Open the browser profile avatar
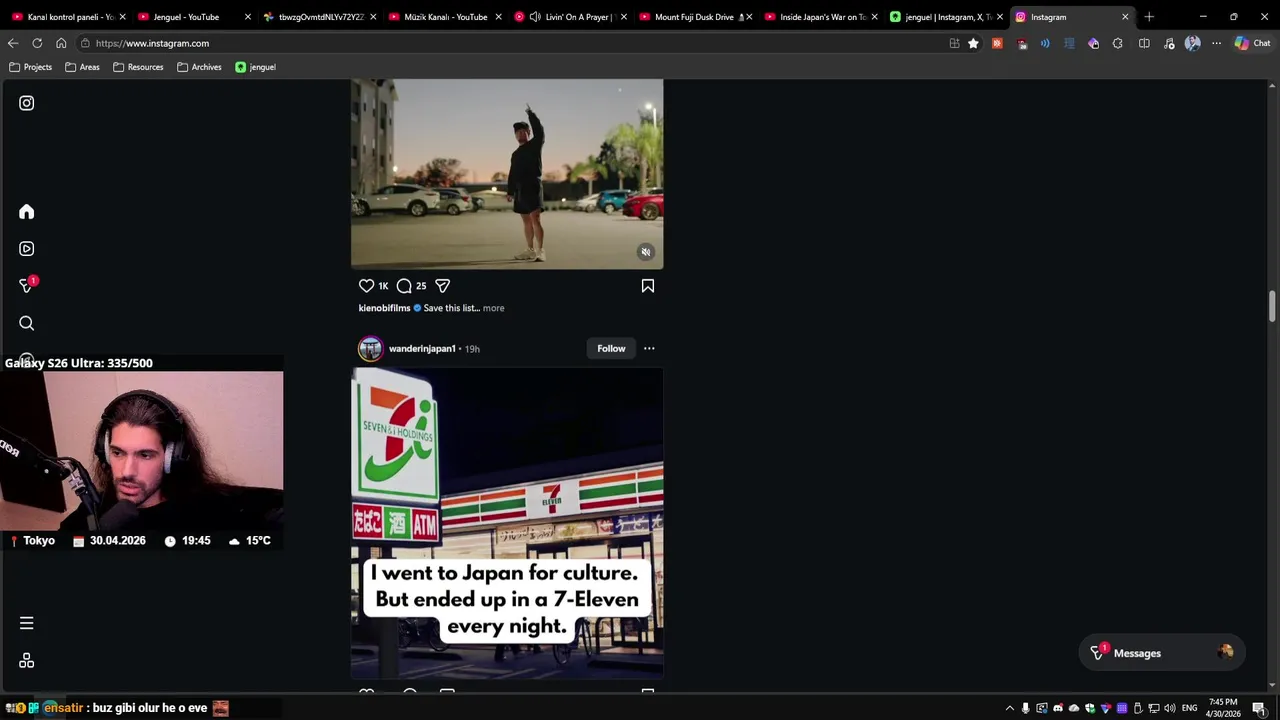The height and width of the screenshot is (720, 1280). pos(1192,43)
